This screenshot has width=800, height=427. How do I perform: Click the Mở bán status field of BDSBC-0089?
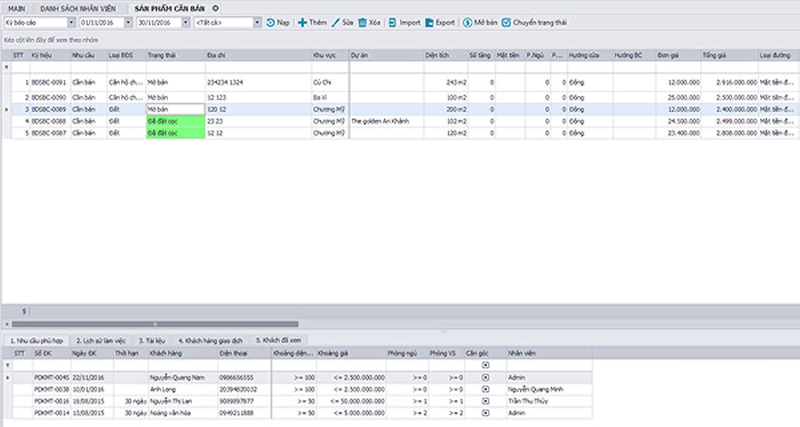tap(176, 109)
